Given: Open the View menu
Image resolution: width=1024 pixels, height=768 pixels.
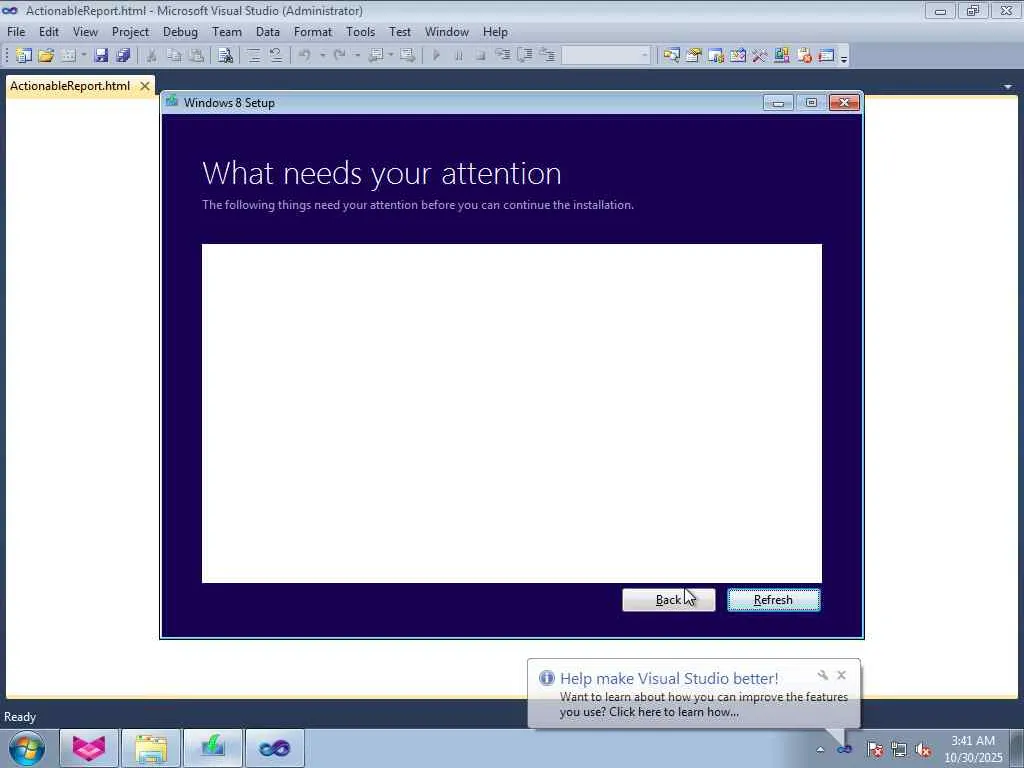Looking at the screenshot, I should (85, 31).
